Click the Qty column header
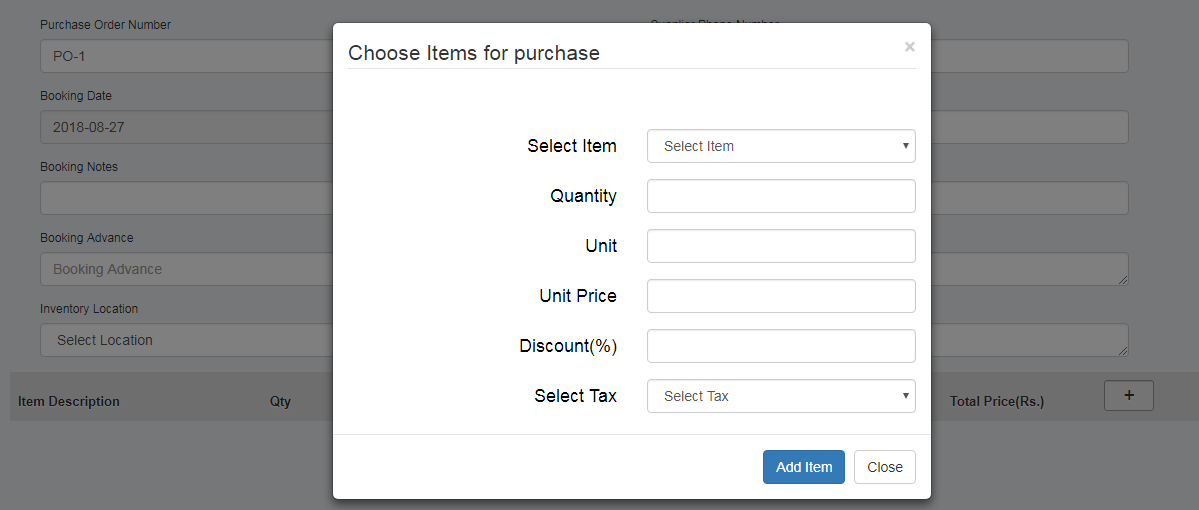 280,401
